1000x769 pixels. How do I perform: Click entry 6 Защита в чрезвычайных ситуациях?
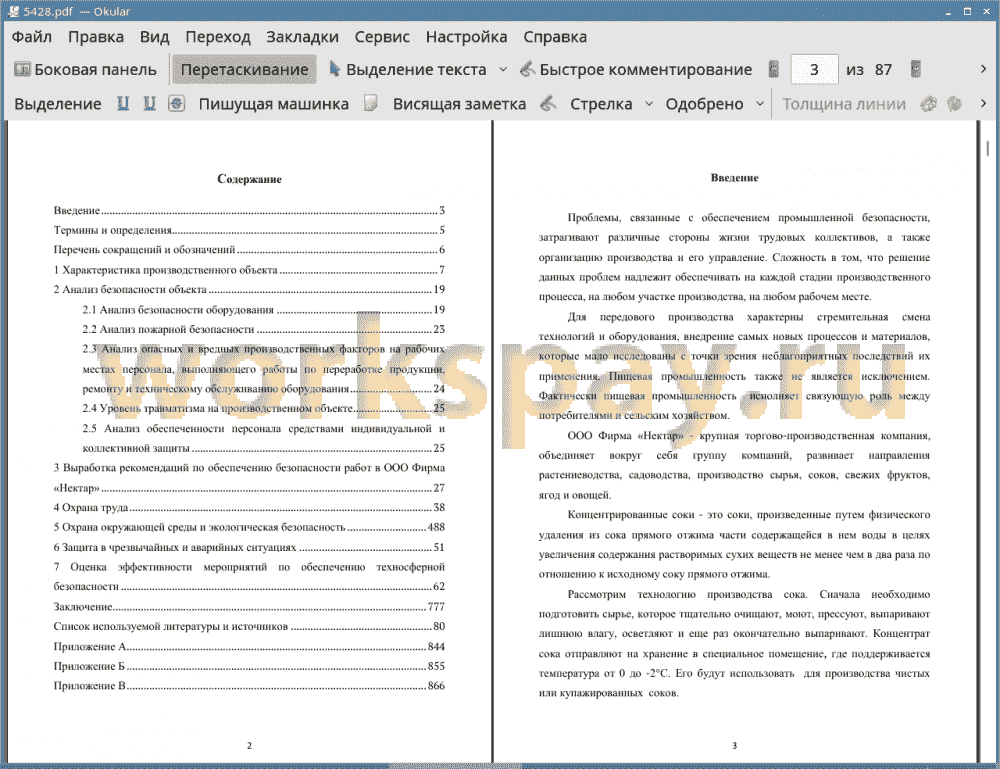[249, 547]
